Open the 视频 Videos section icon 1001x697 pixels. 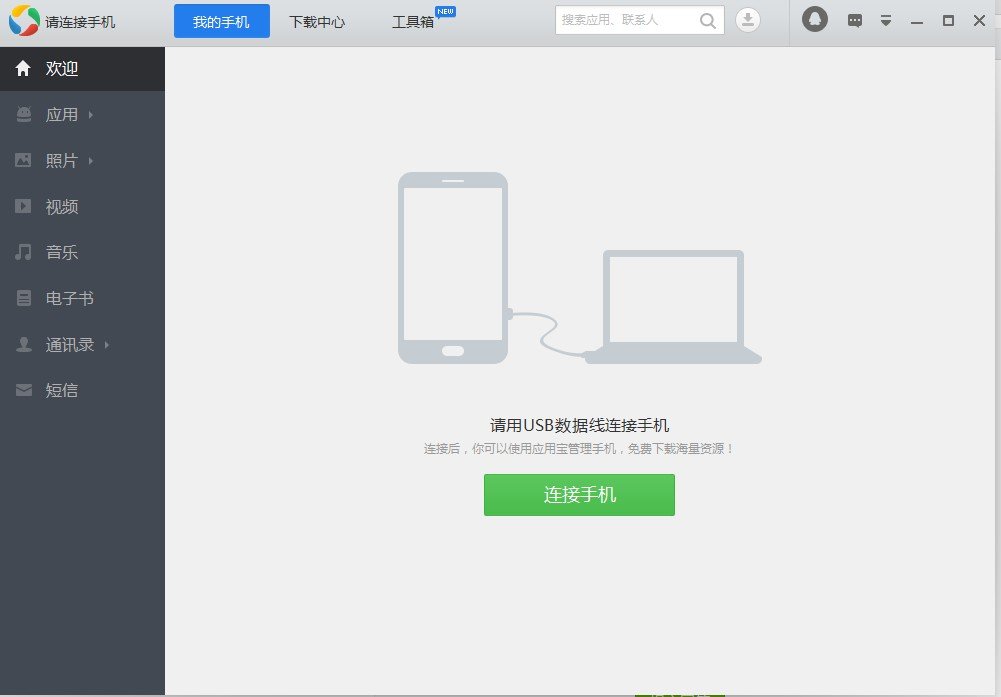tap(23, 206)
